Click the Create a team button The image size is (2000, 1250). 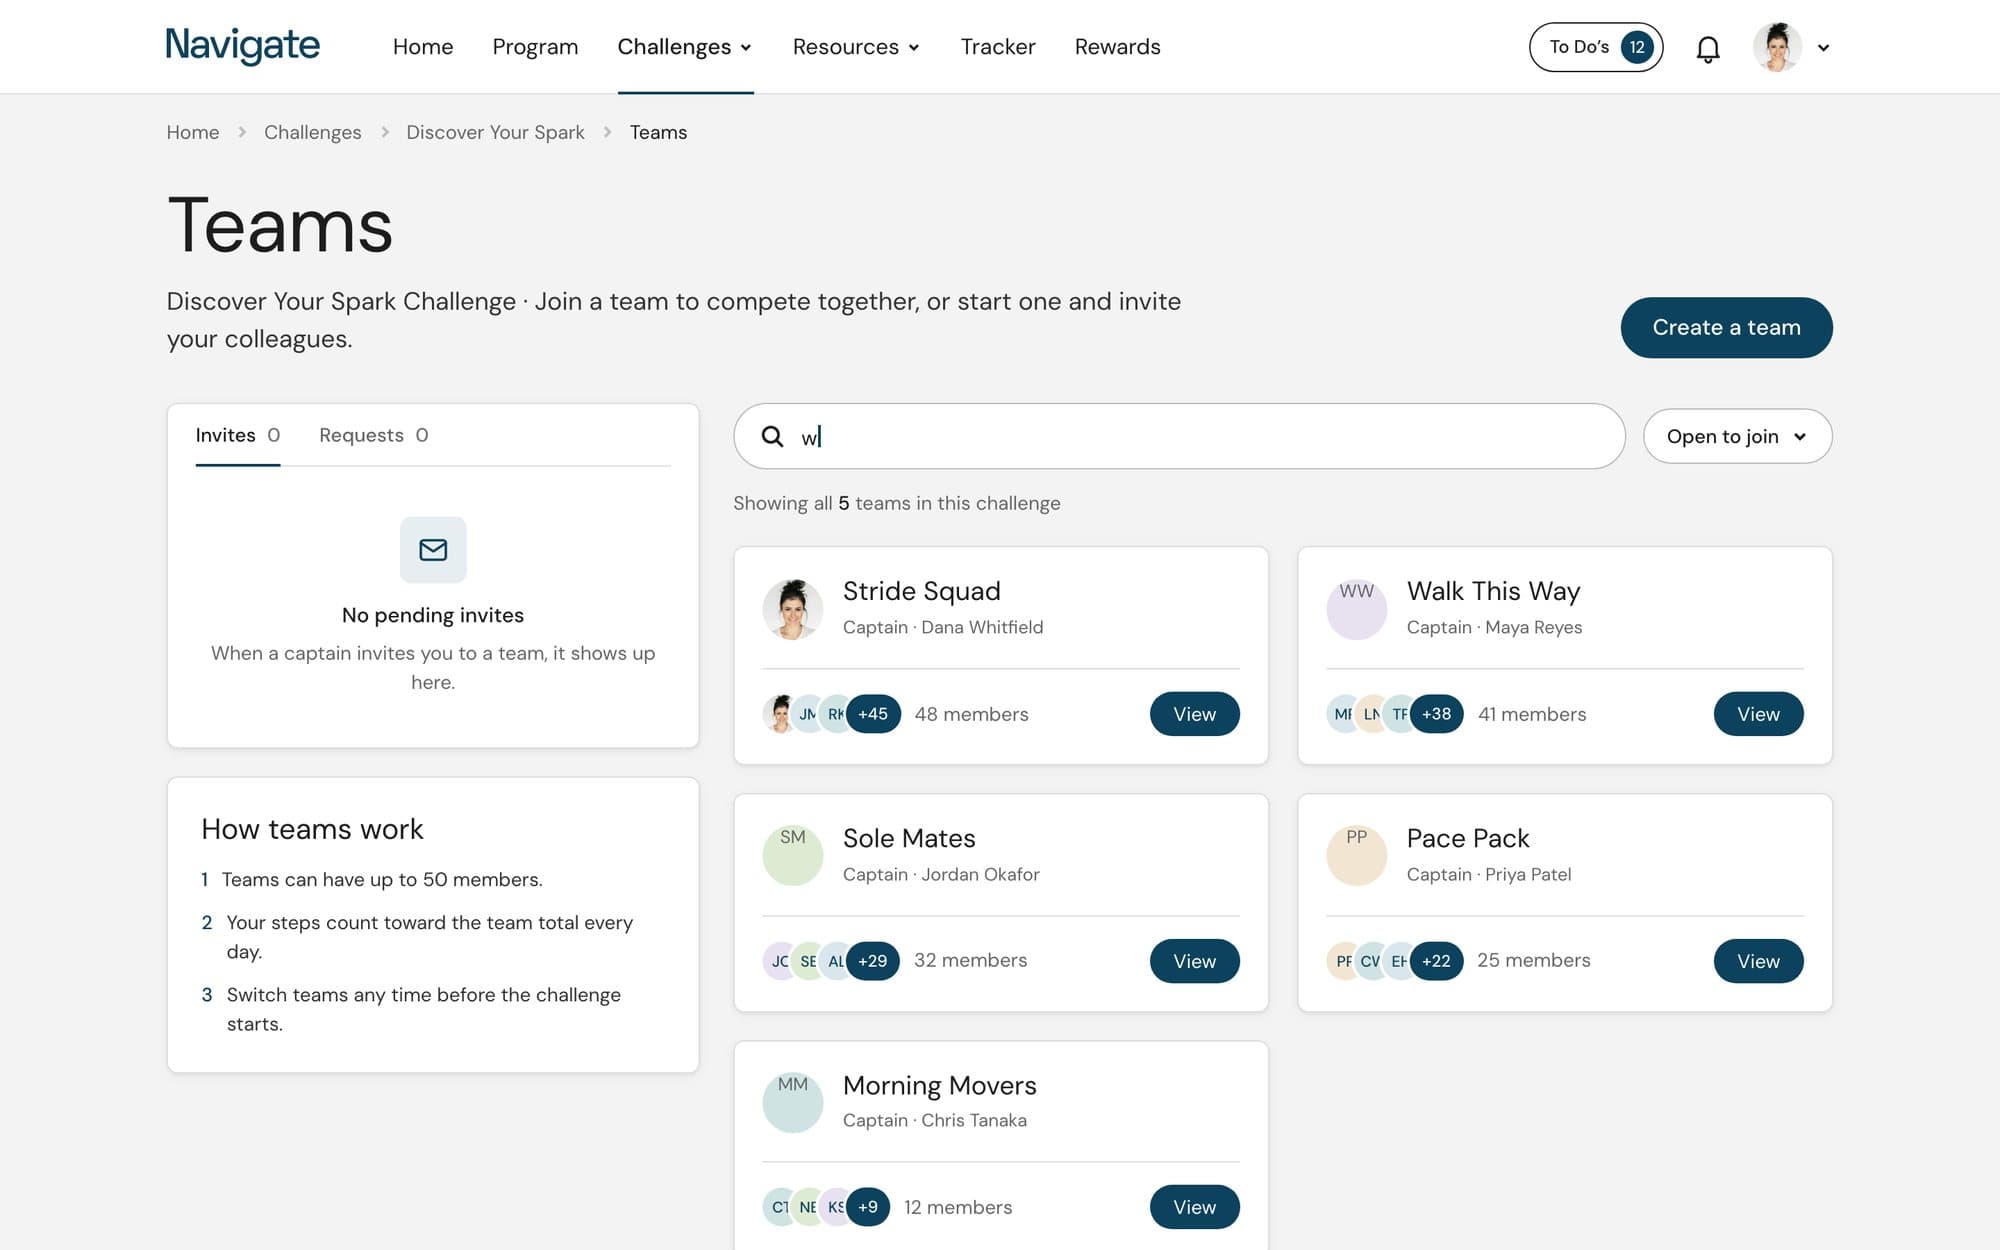tap(1726, 327)
